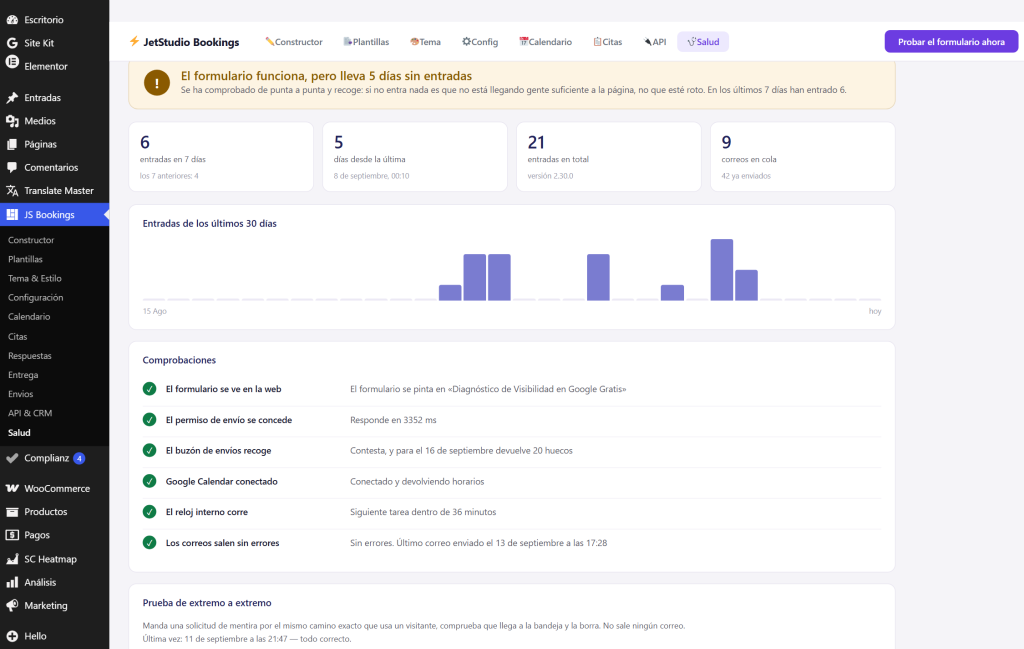1024x649 pixels.
Task: Go to API & CRM submenu
Action: 30,413
